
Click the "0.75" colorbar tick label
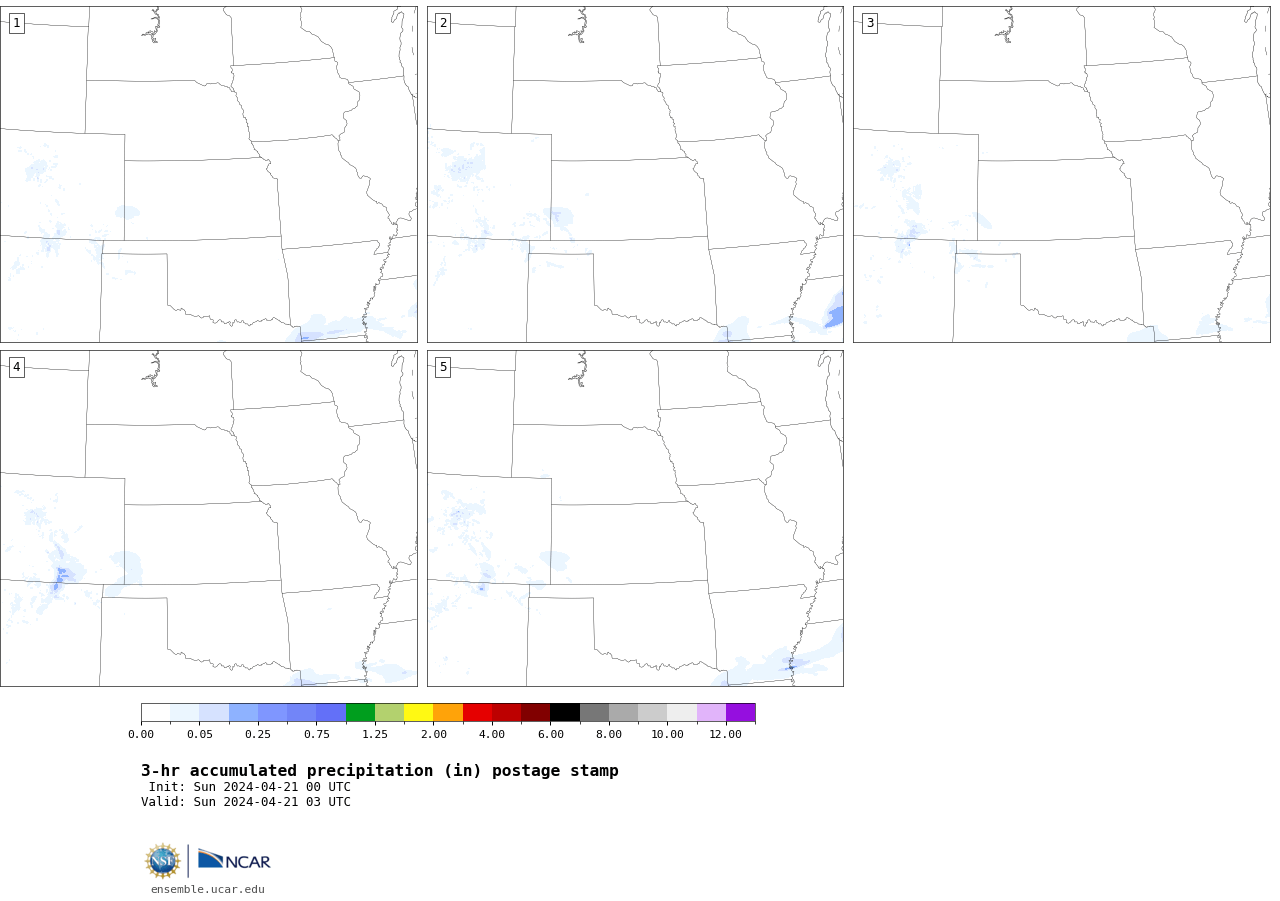tap(317, 734)
